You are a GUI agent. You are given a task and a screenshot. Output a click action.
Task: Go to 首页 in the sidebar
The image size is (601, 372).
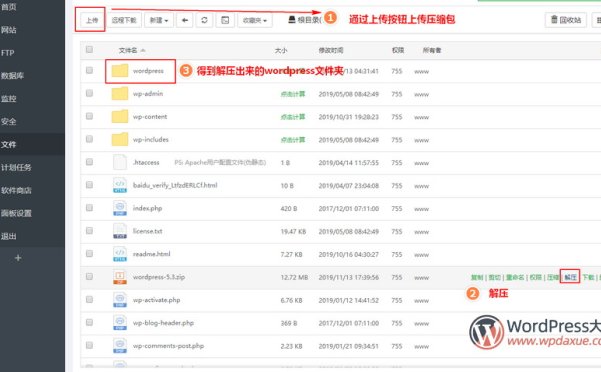[9, 7]
